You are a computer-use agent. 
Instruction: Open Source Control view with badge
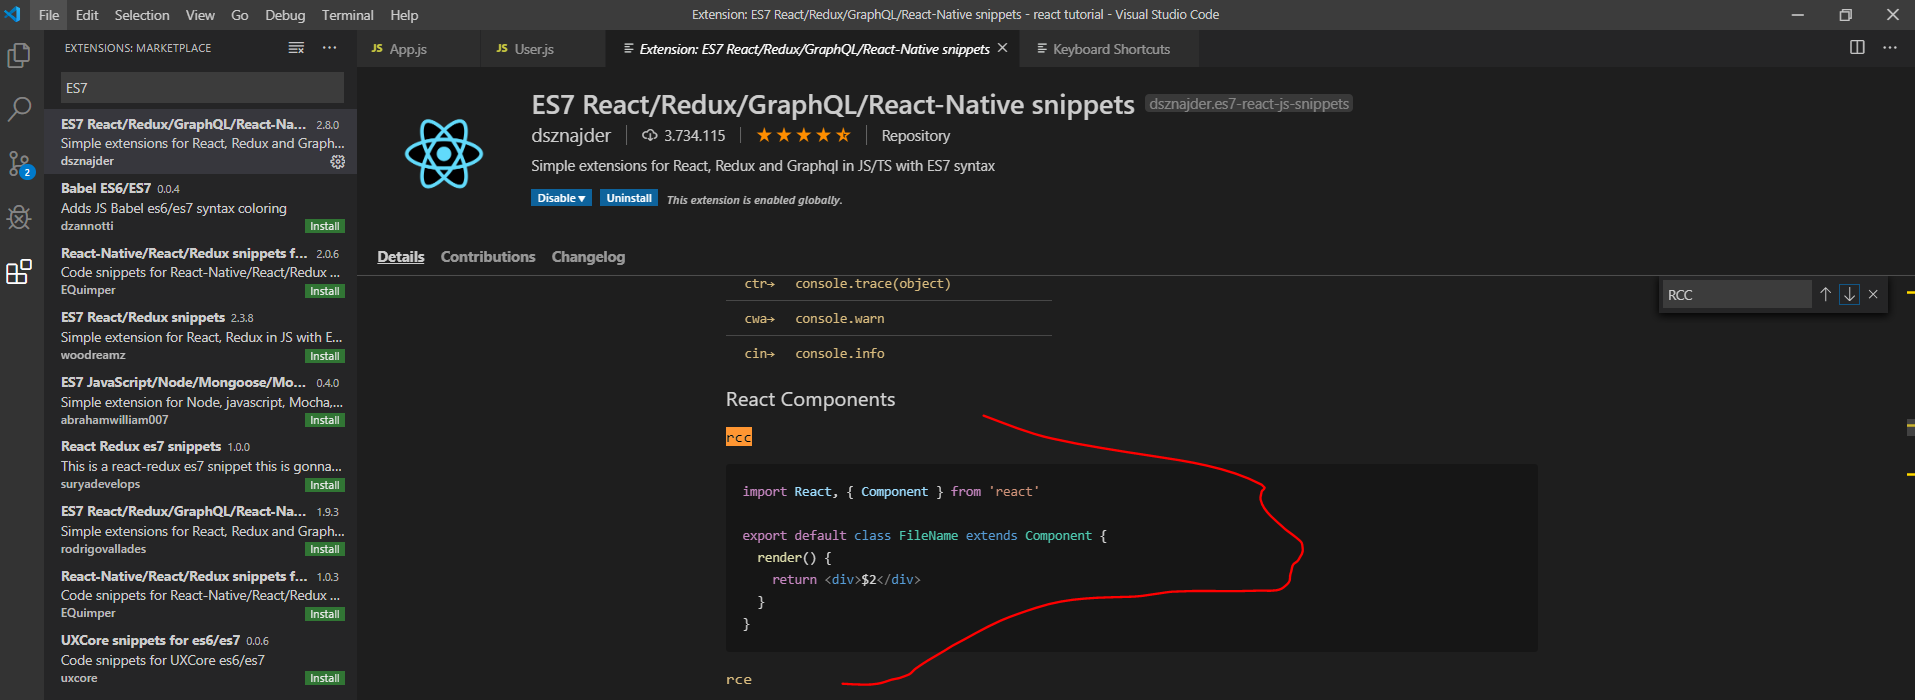[19, 164]
